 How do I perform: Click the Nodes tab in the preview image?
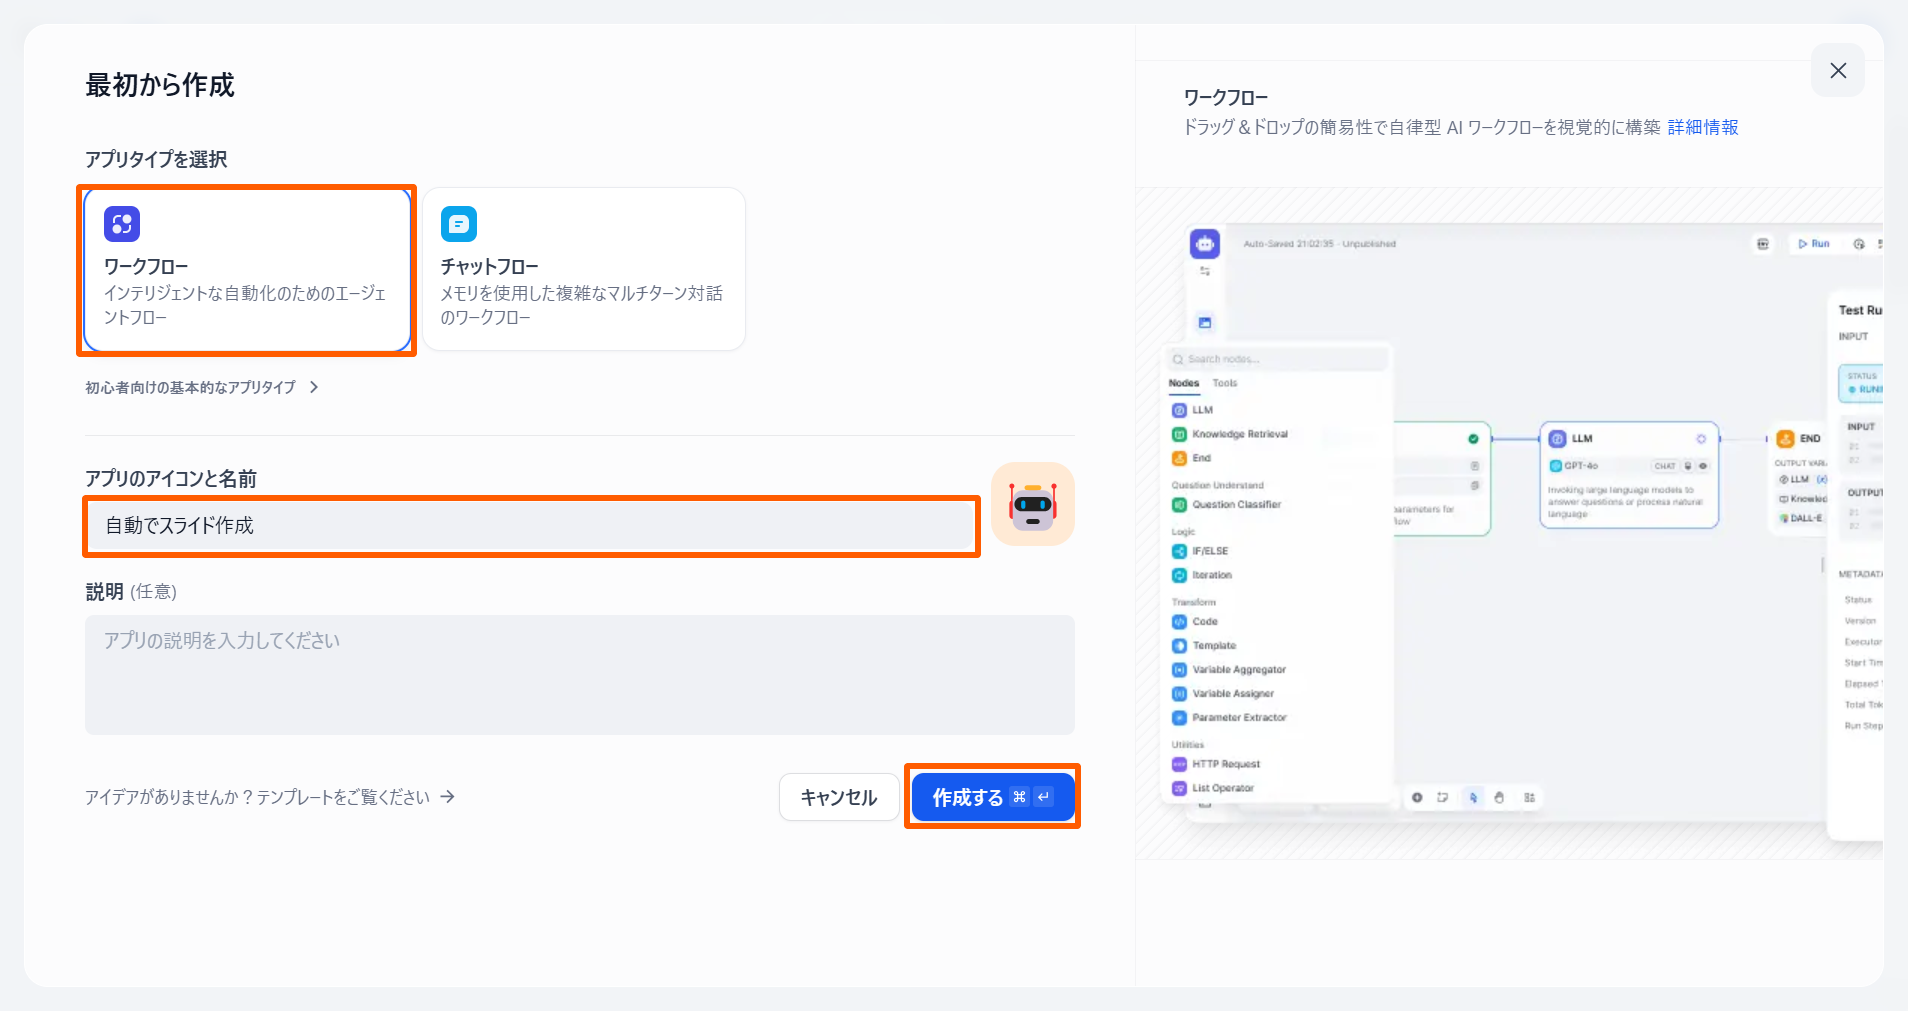click(x=1183, y=383)
